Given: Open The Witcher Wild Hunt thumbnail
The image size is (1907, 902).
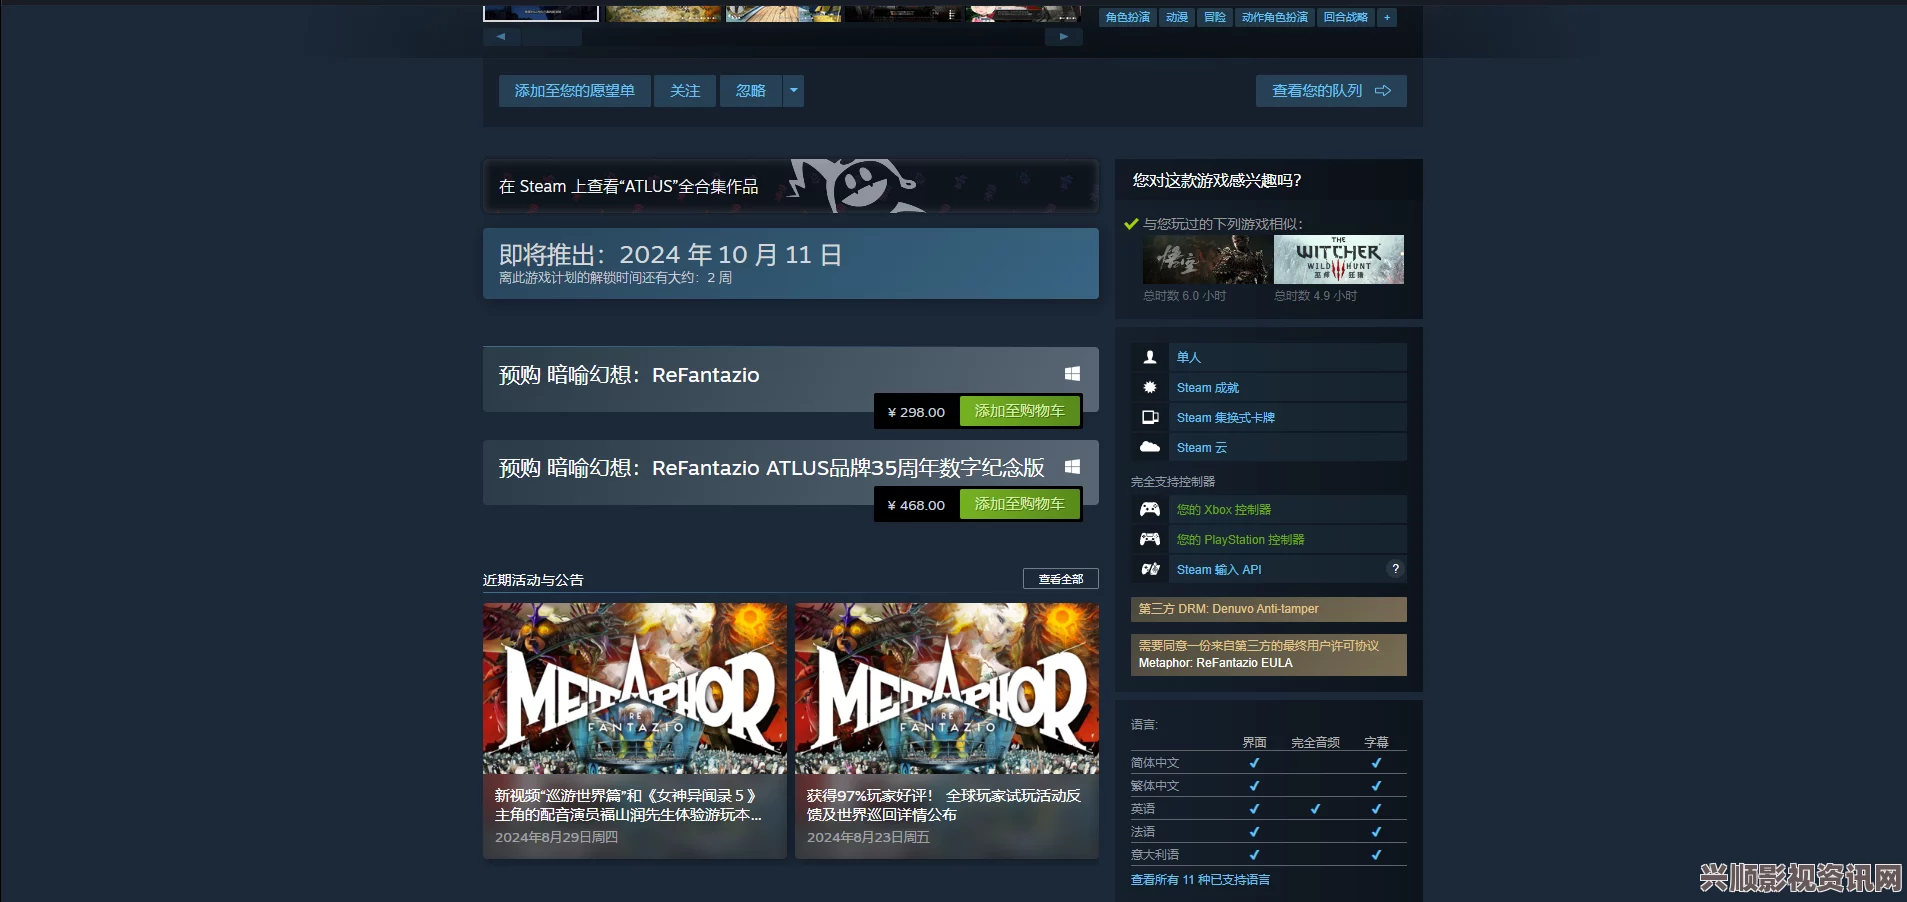Looking at the screenshot, I should [x=1339, y=260].
